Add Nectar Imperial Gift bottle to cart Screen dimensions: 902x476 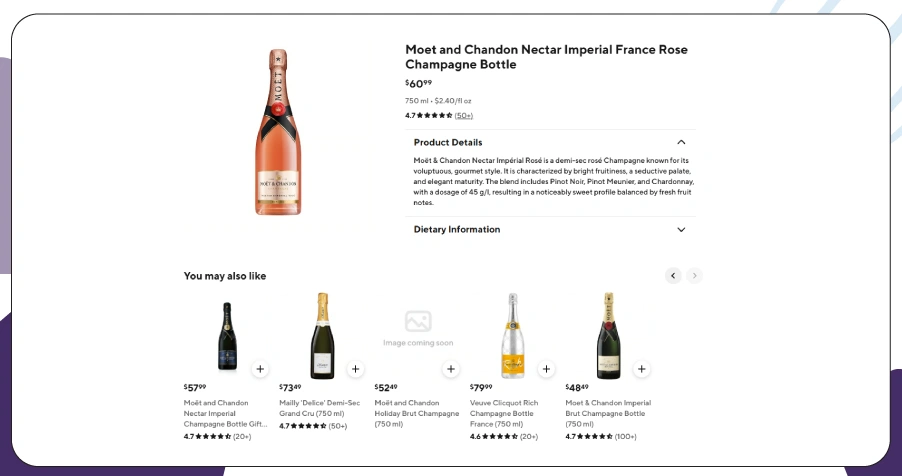tap(260, 369)
